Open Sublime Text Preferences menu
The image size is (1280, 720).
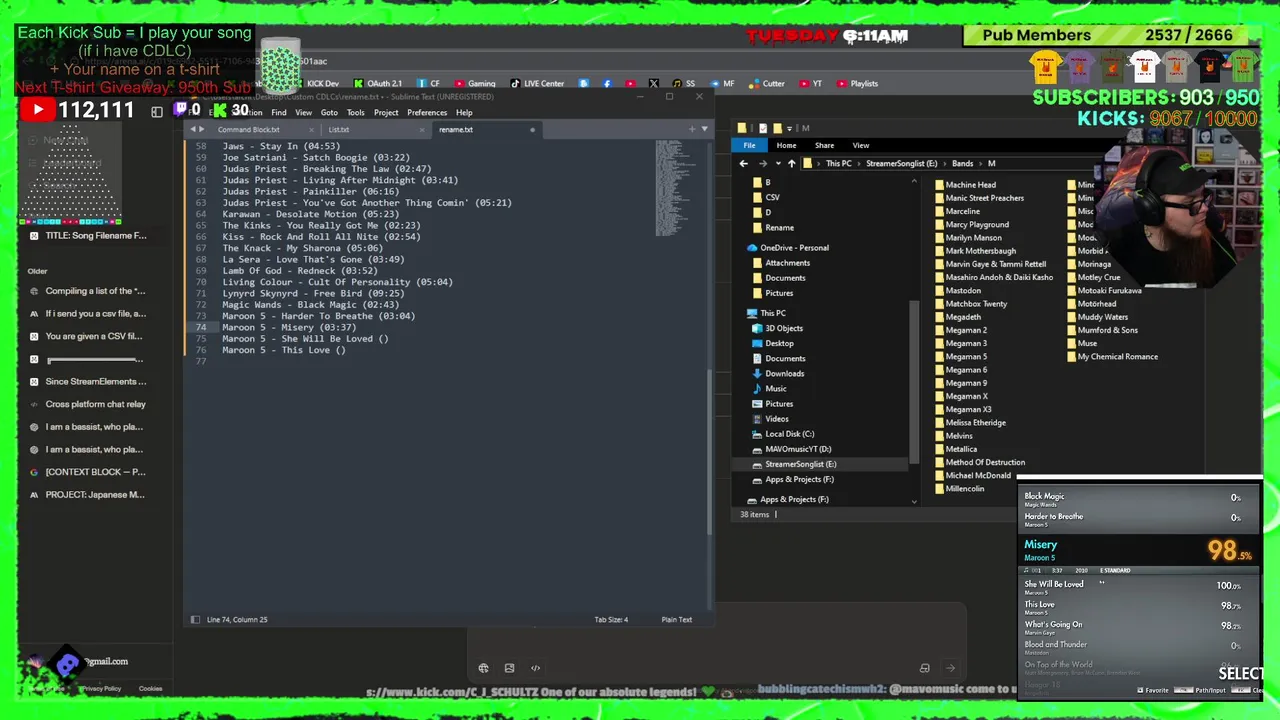tap(427, 113)
